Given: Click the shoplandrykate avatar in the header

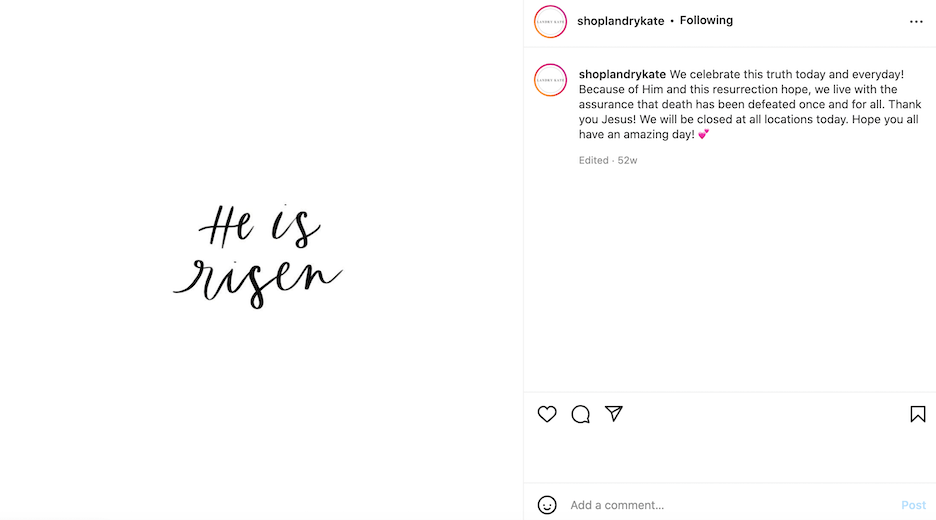Looking at the screenshot, I should tap(550, 21).
